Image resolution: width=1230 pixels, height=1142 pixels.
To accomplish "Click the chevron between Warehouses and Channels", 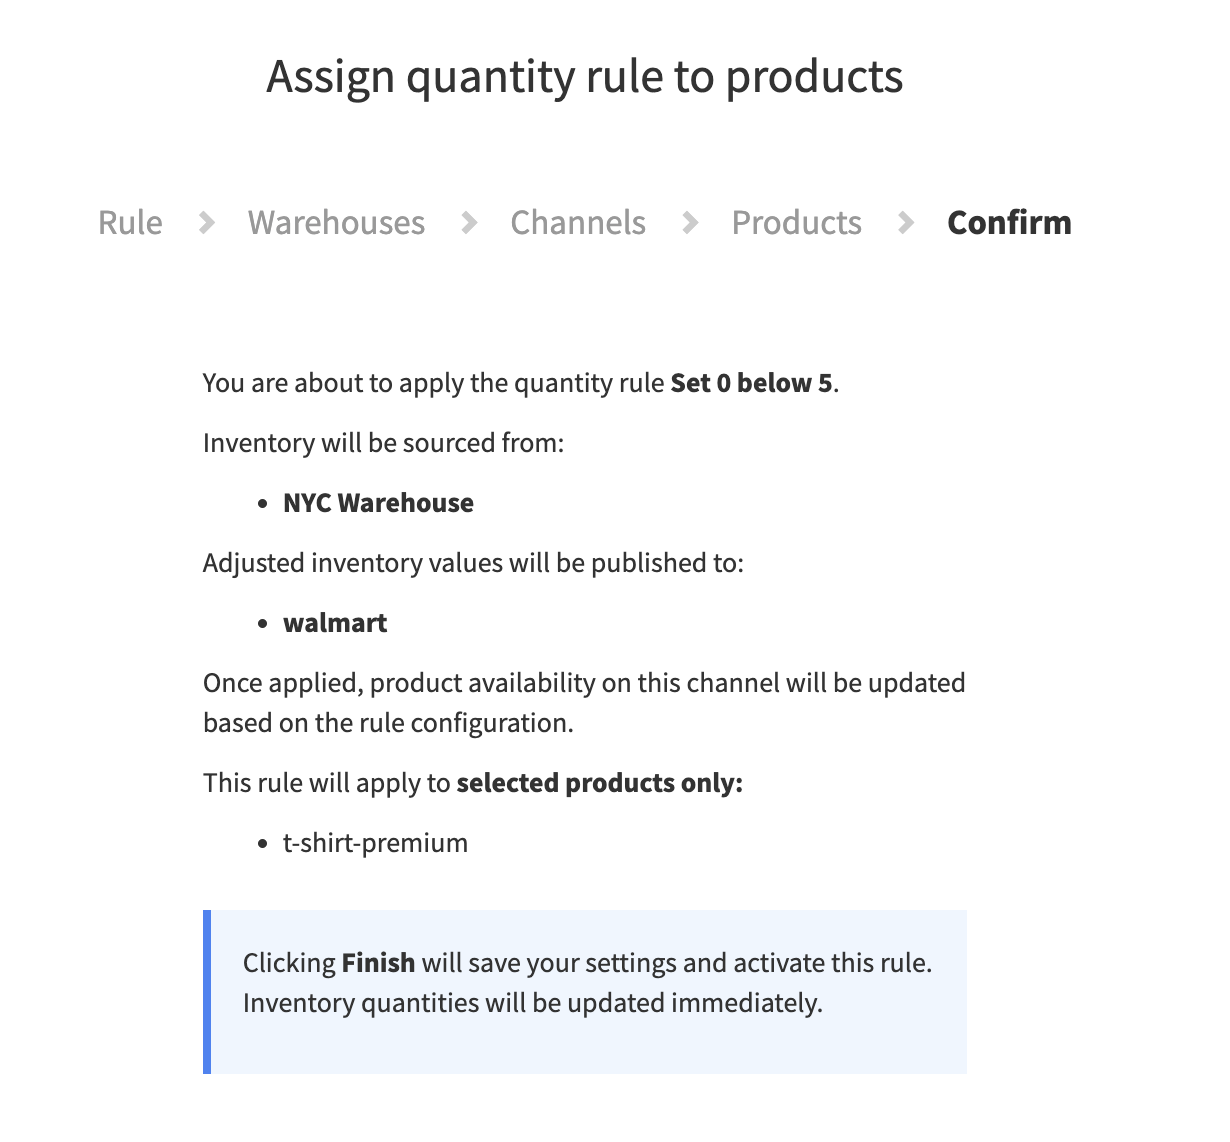I will click(469, 222).
